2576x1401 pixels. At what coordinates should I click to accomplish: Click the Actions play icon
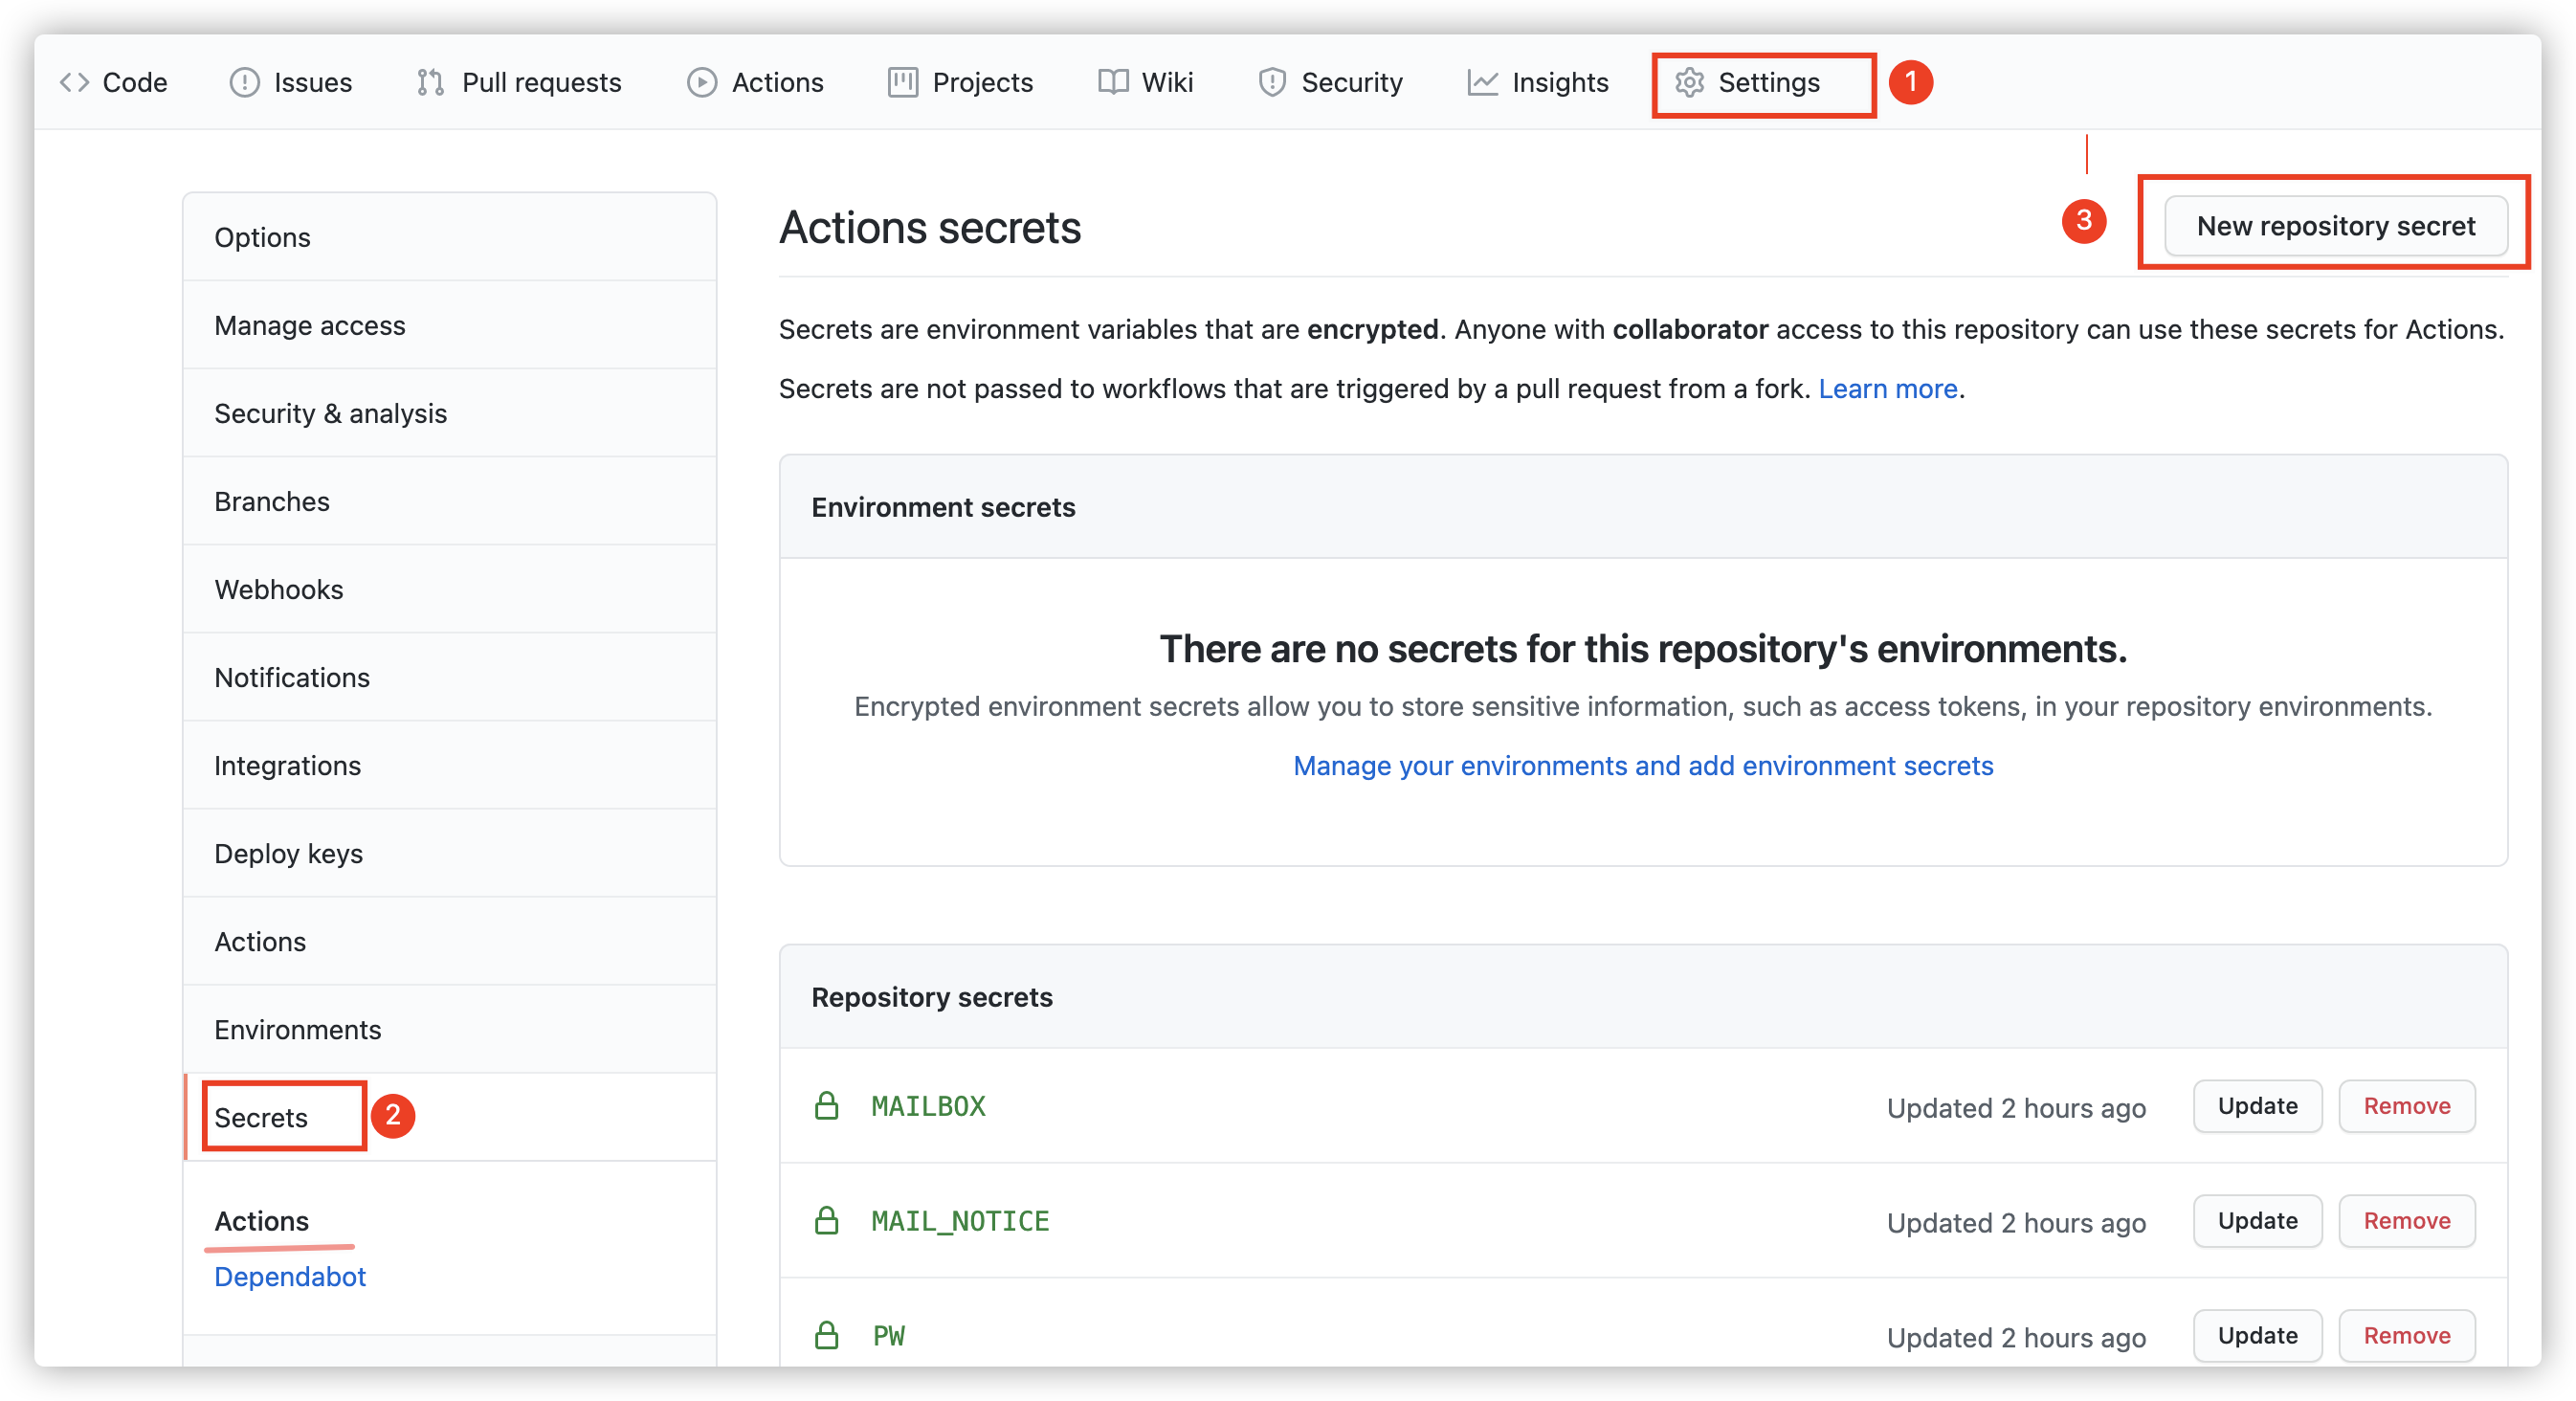pyautogui.click(x=702, y=82)
